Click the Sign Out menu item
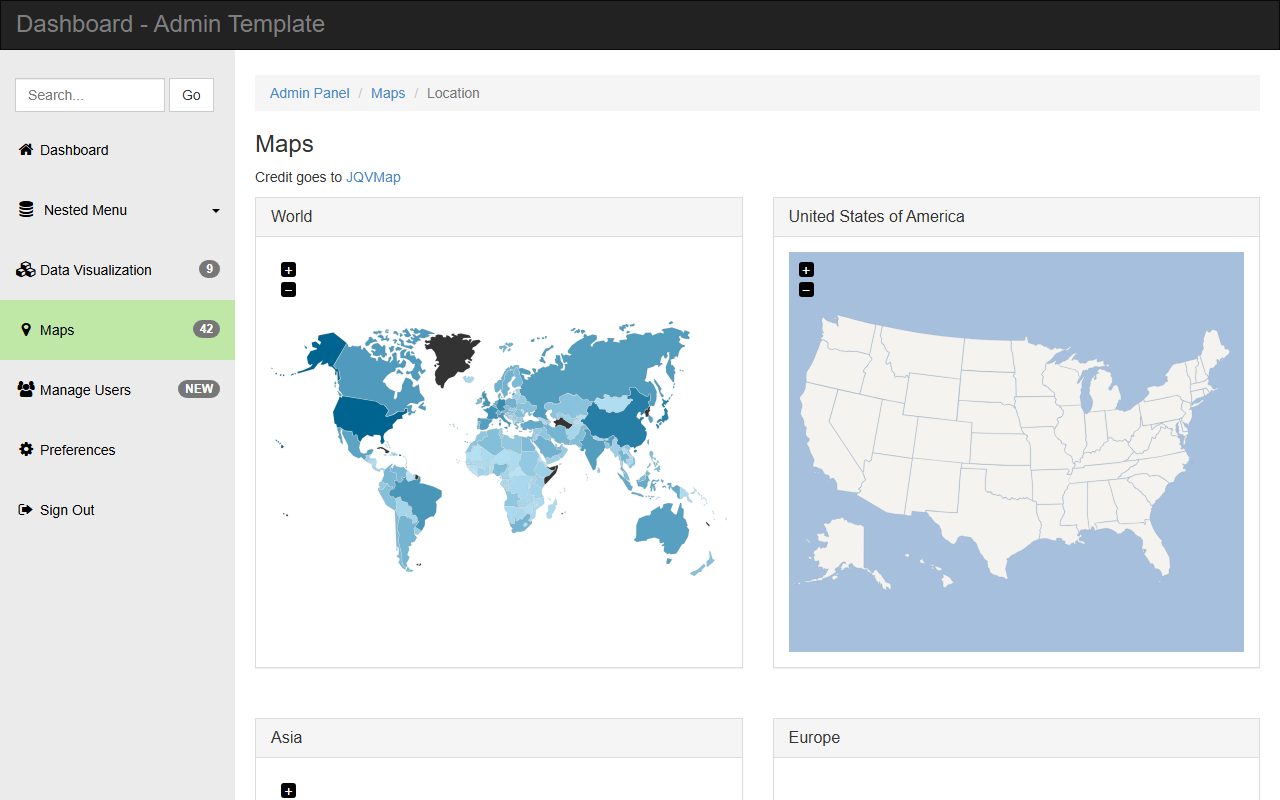Viewport: 1280px width, 800px height. [117, 510]
